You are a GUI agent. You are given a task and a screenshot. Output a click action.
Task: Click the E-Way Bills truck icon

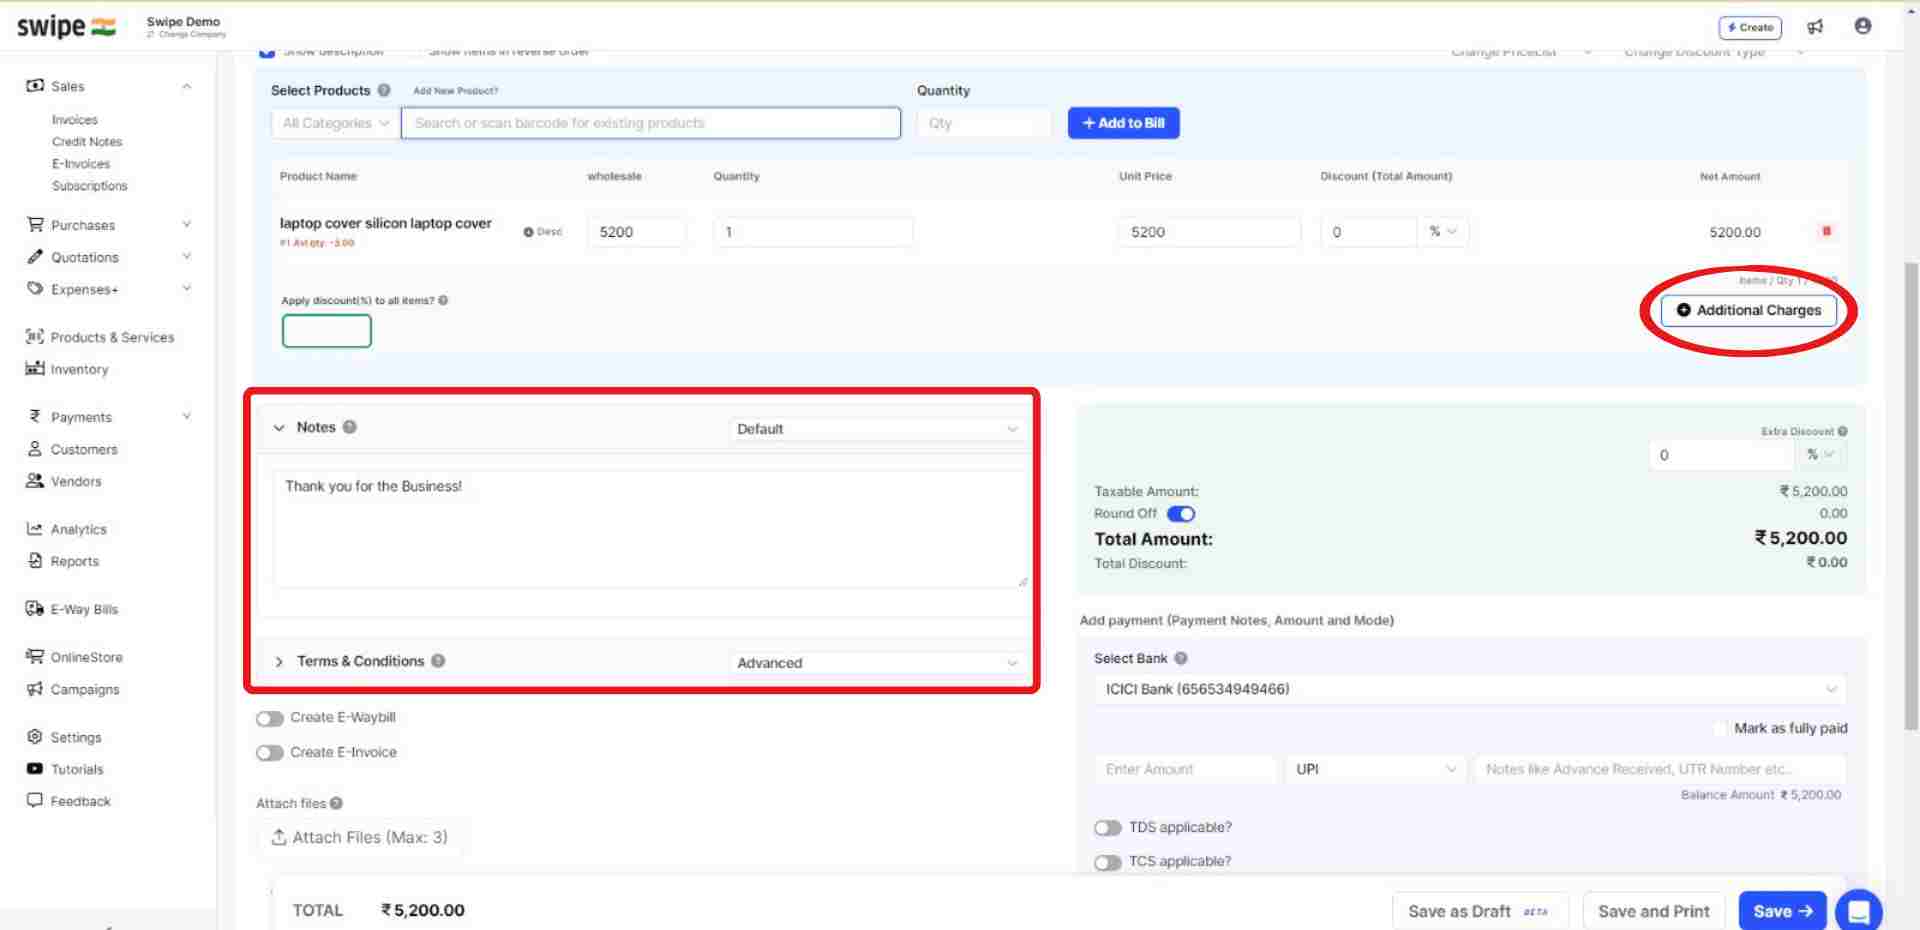tap(35, 609)
